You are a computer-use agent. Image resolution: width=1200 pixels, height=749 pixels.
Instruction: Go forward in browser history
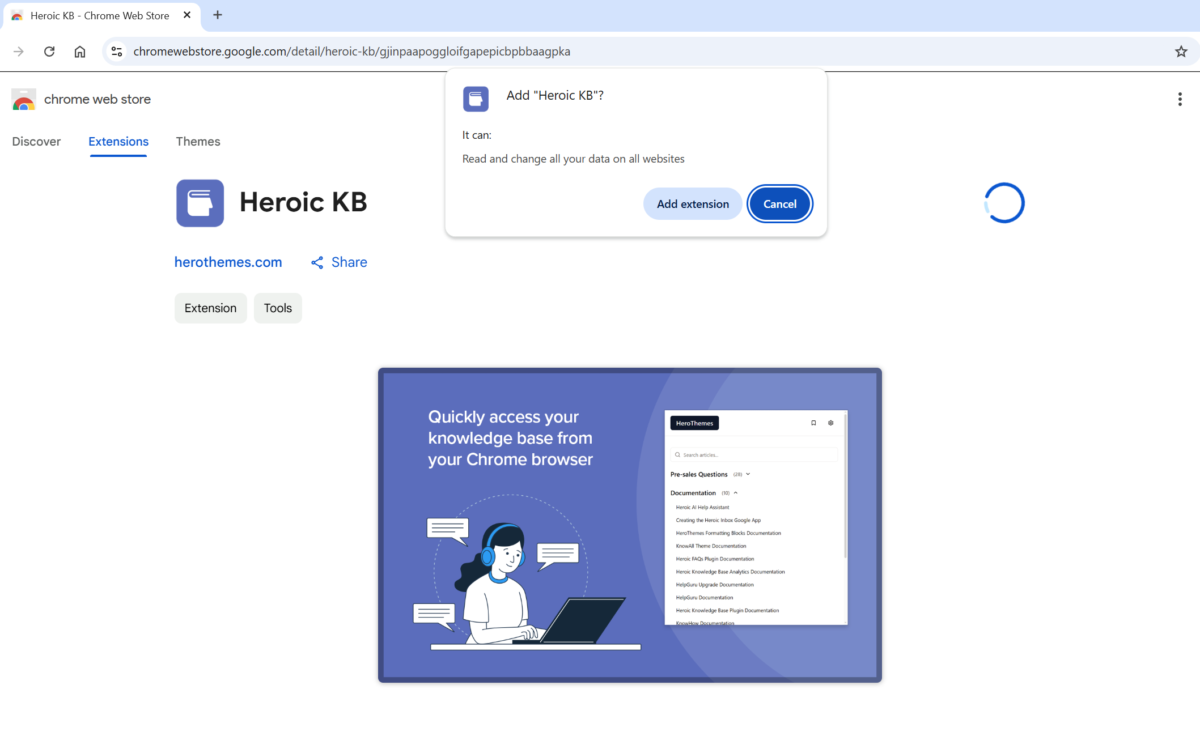(x=18, y=51)
